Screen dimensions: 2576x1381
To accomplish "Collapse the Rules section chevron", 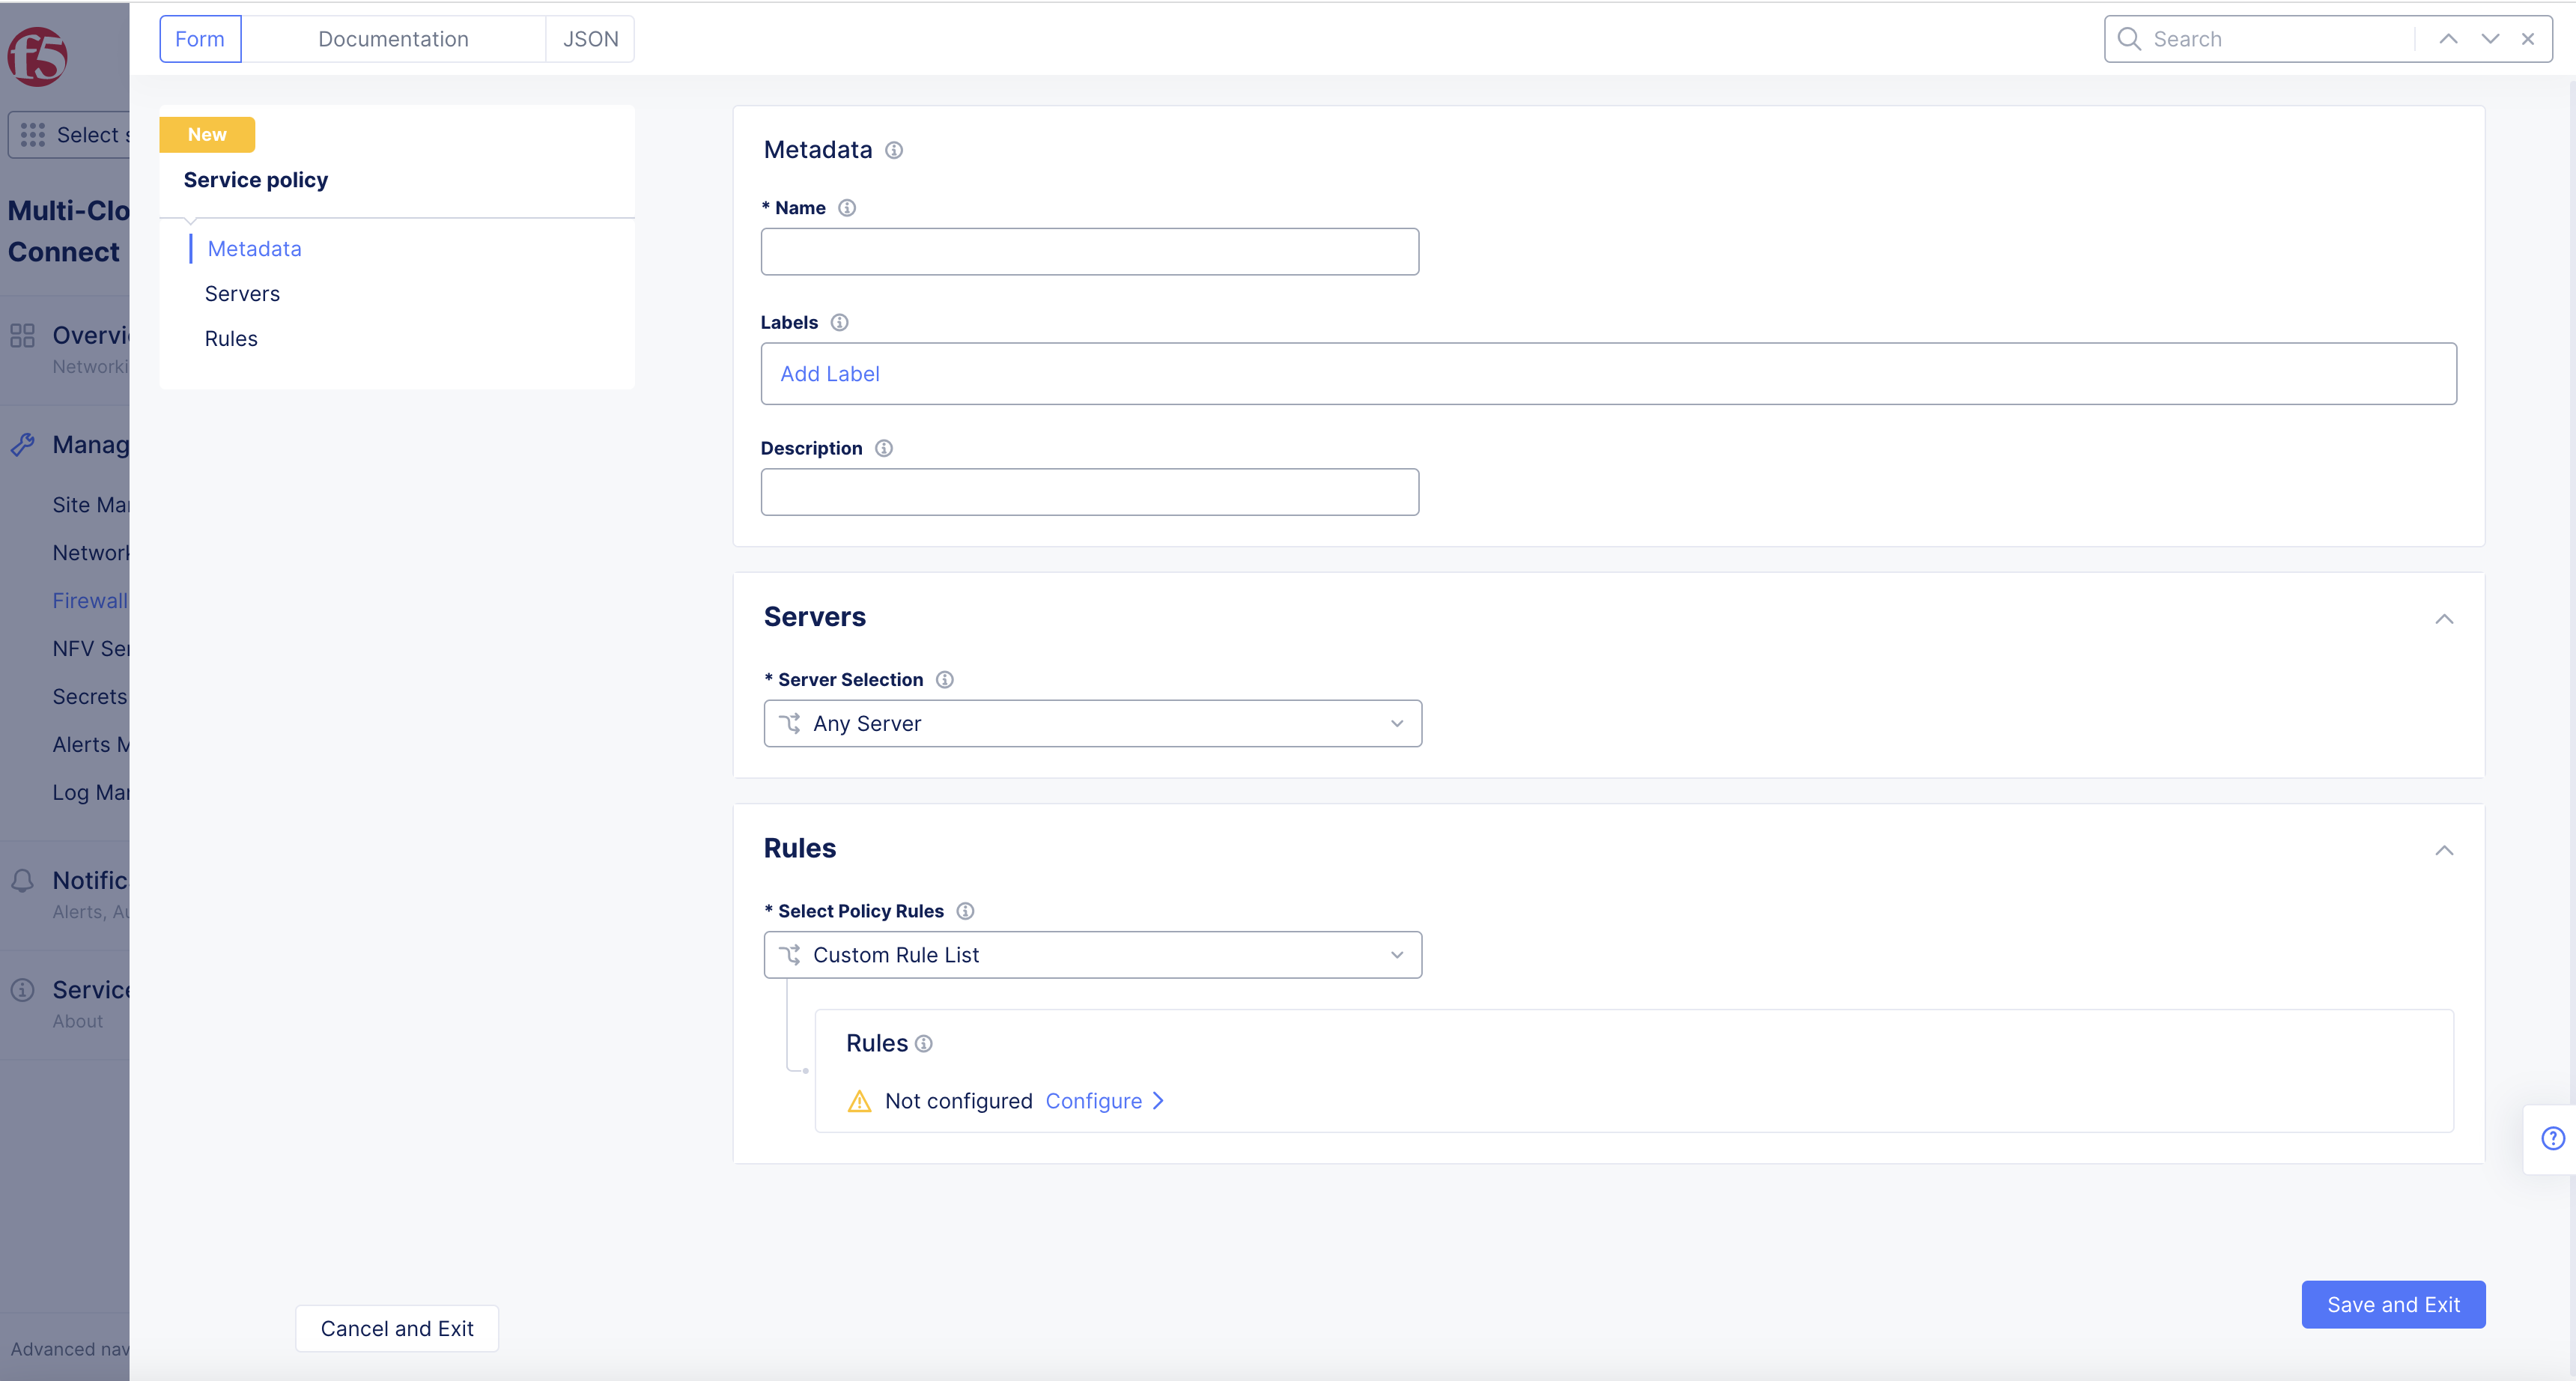I will tap(2444, 850).
